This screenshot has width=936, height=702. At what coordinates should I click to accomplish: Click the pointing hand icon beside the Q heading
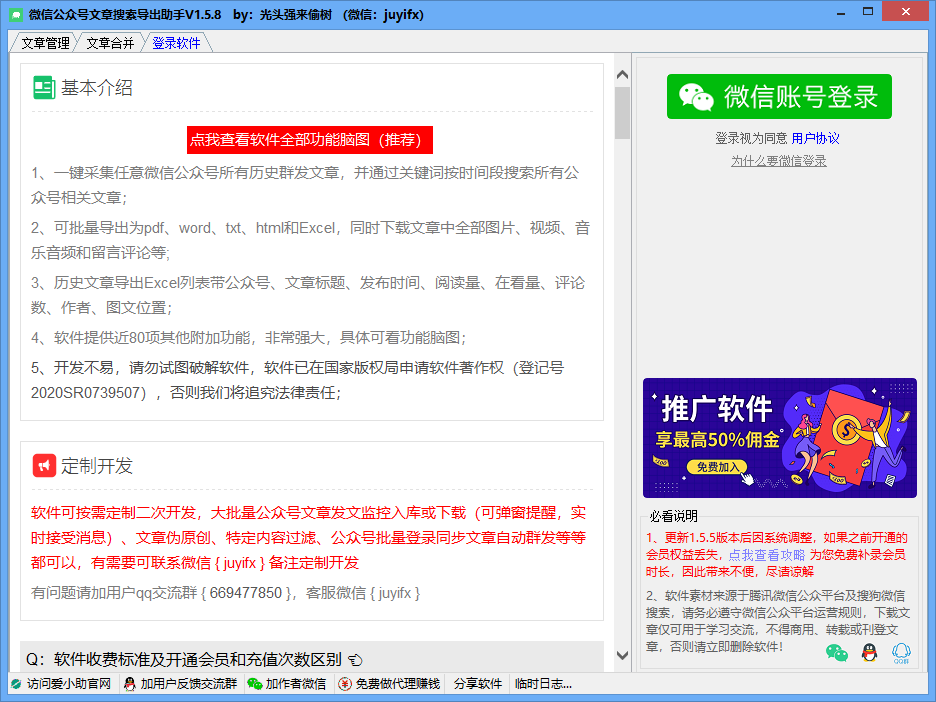355,660
